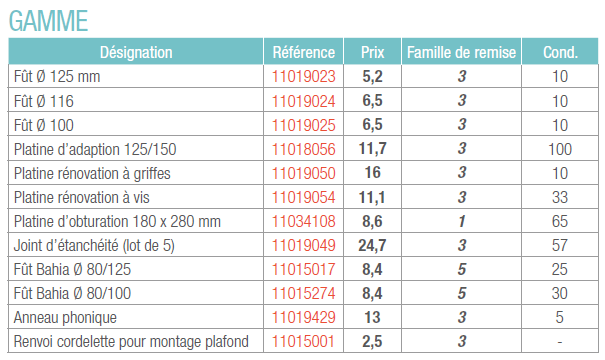Click reference 11019049 for Joint d'étanchéité
This screenshot has height=360, width=605.
[x=304, y=245]
